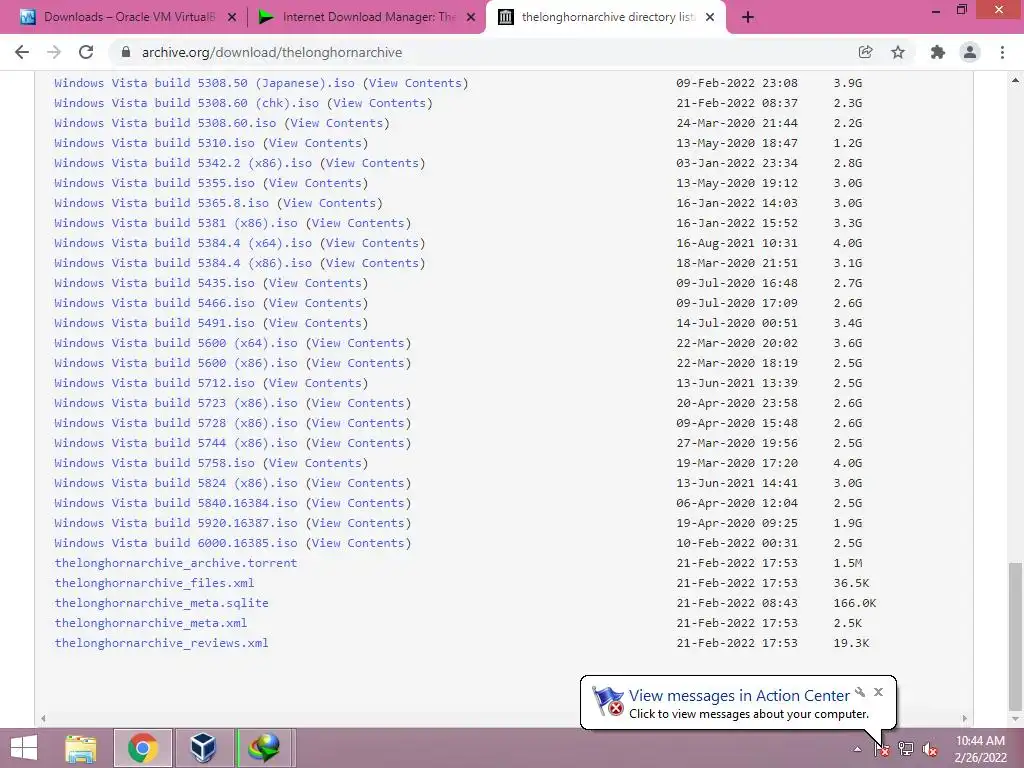Screen dimensions: 1024x768
Task: Download Windows Vista build 5384.4 (x64).iso
Action: [x=183, y=243]
